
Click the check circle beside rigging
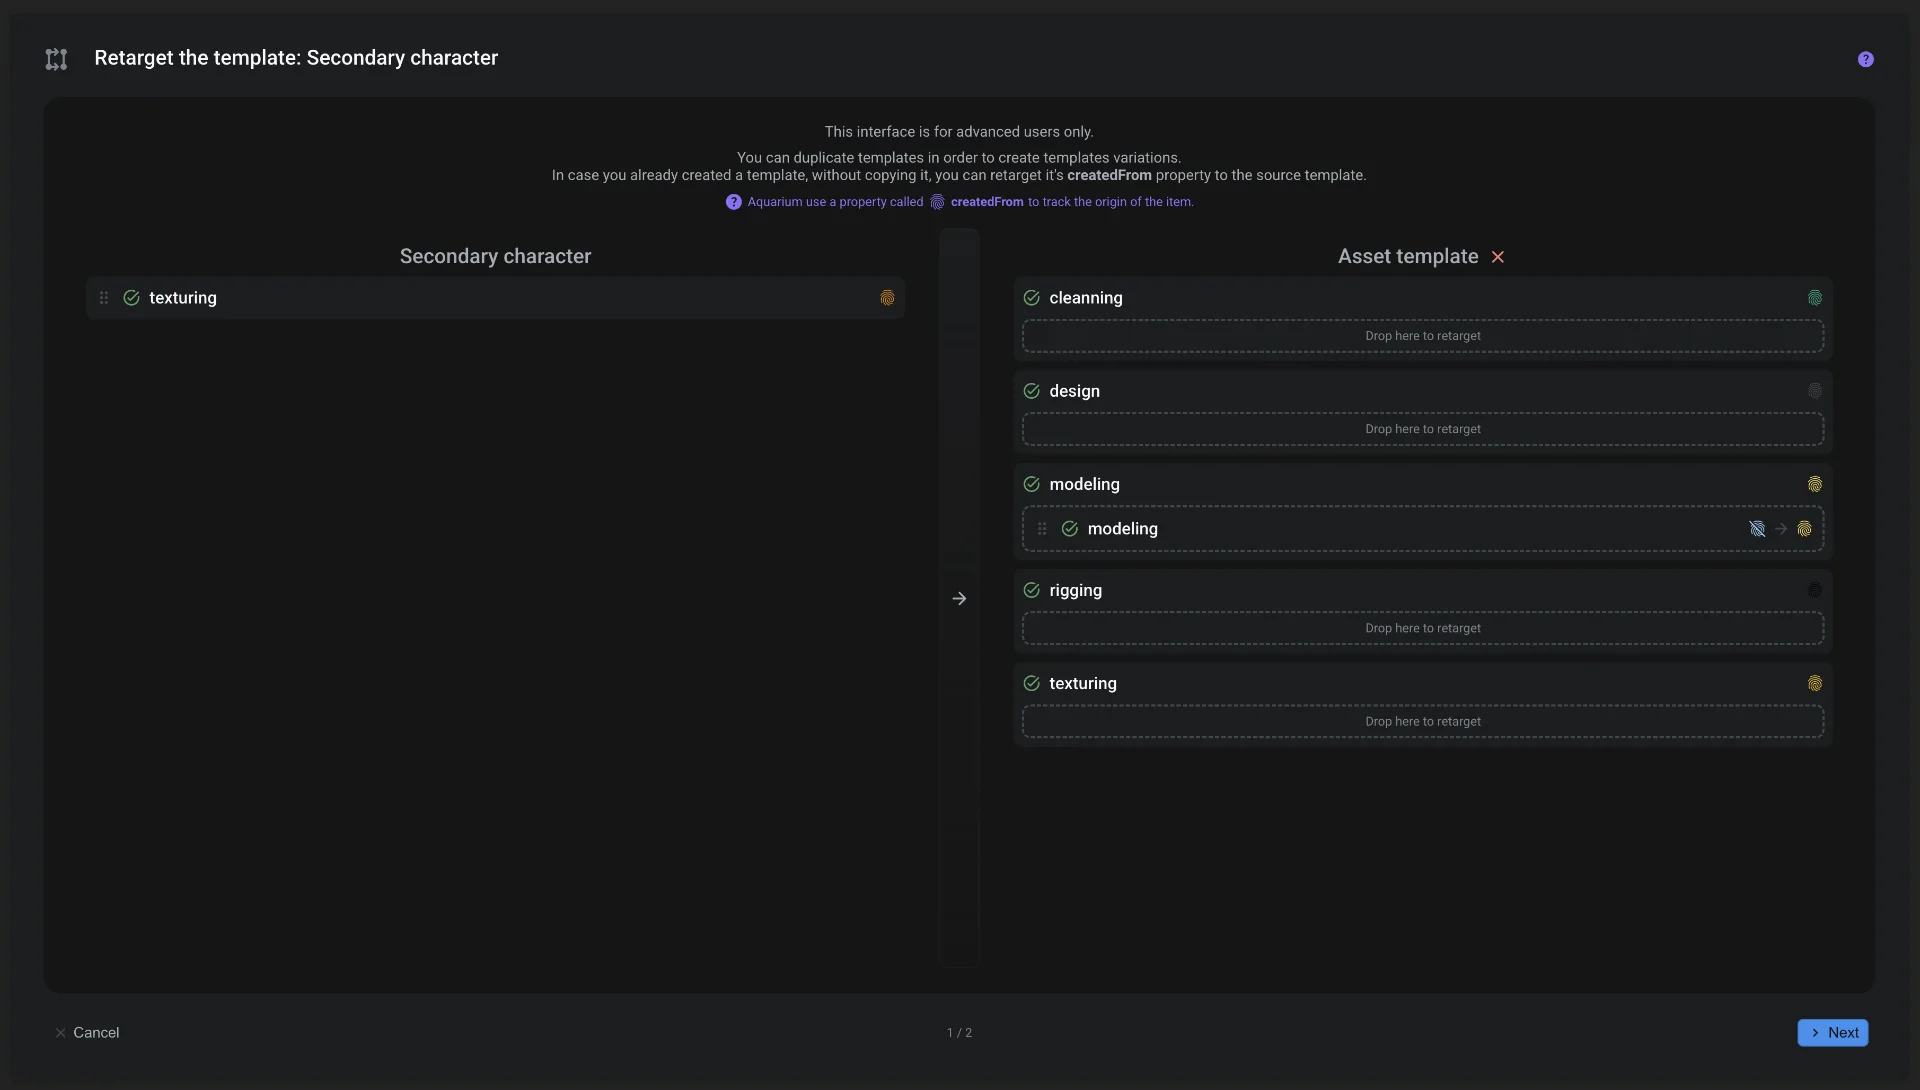1031,590
